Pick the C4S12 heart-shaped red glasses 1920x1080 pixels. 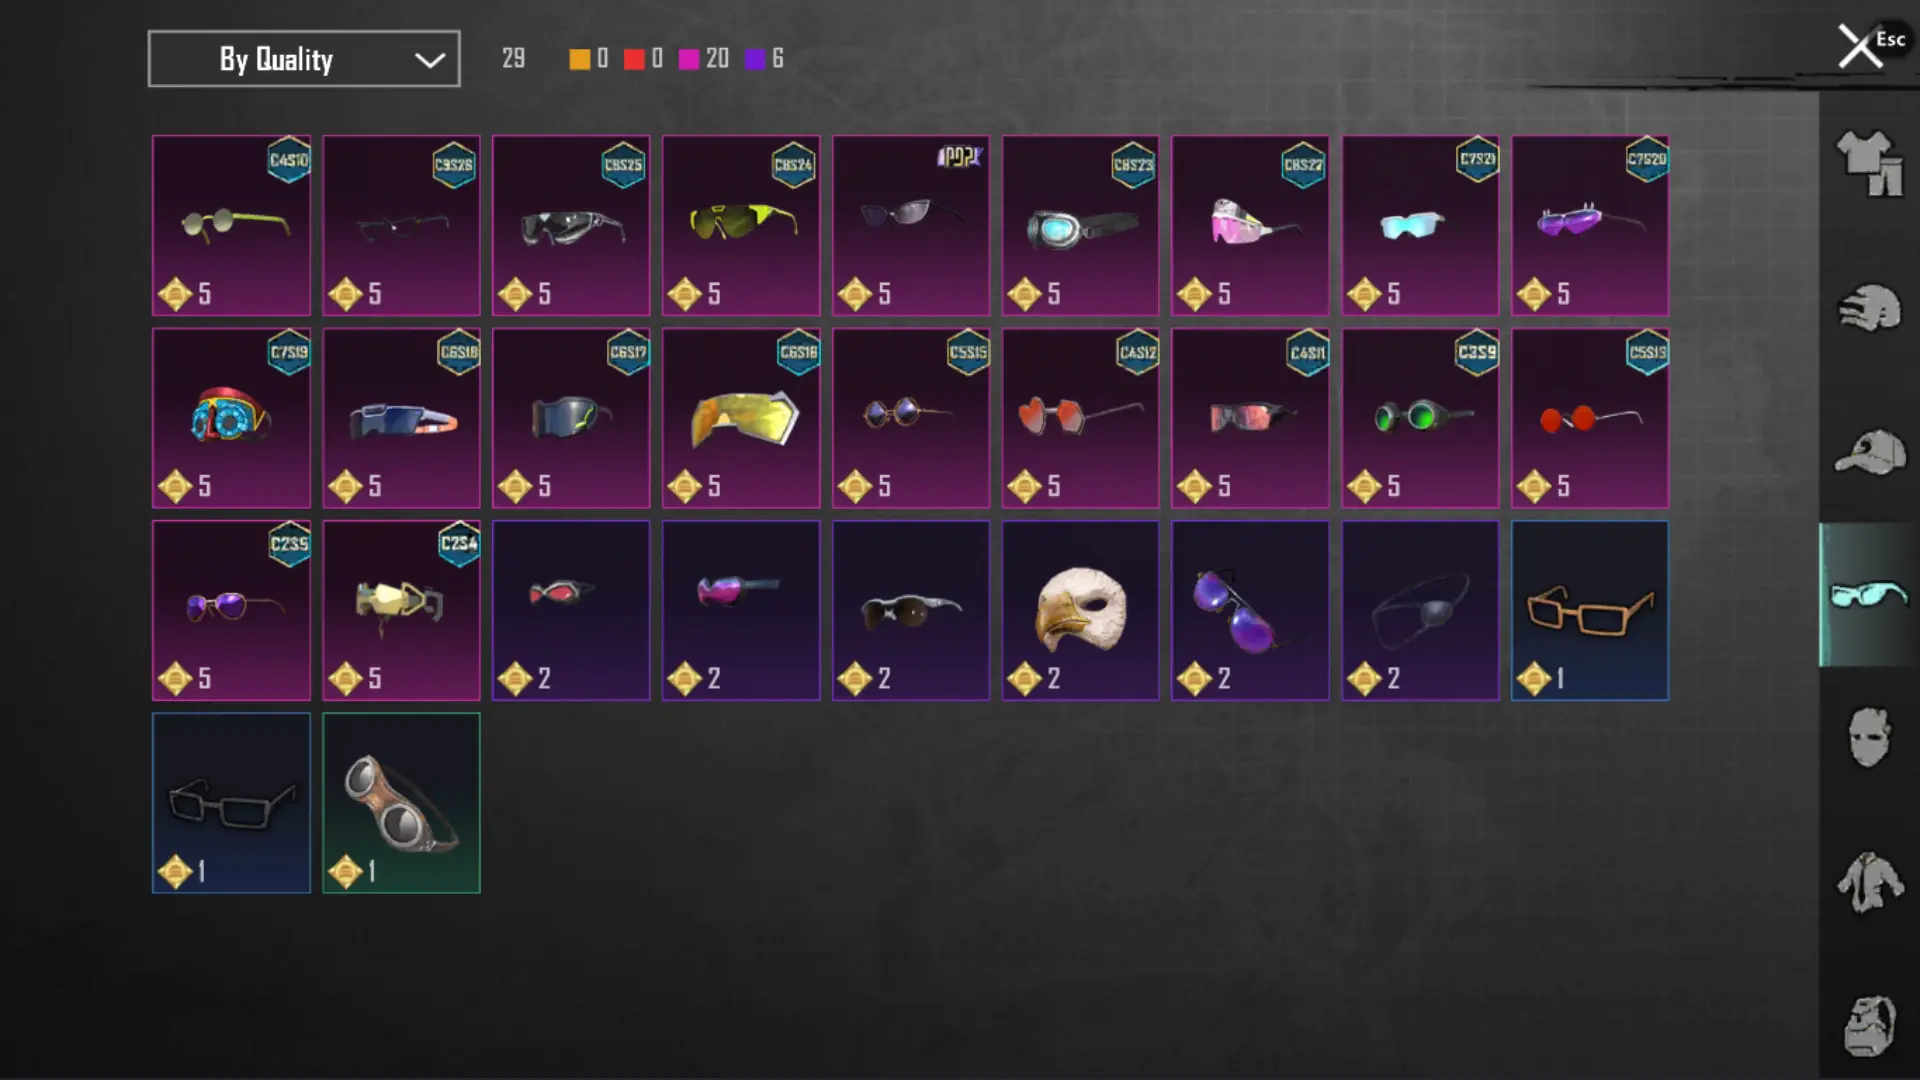1081,418
